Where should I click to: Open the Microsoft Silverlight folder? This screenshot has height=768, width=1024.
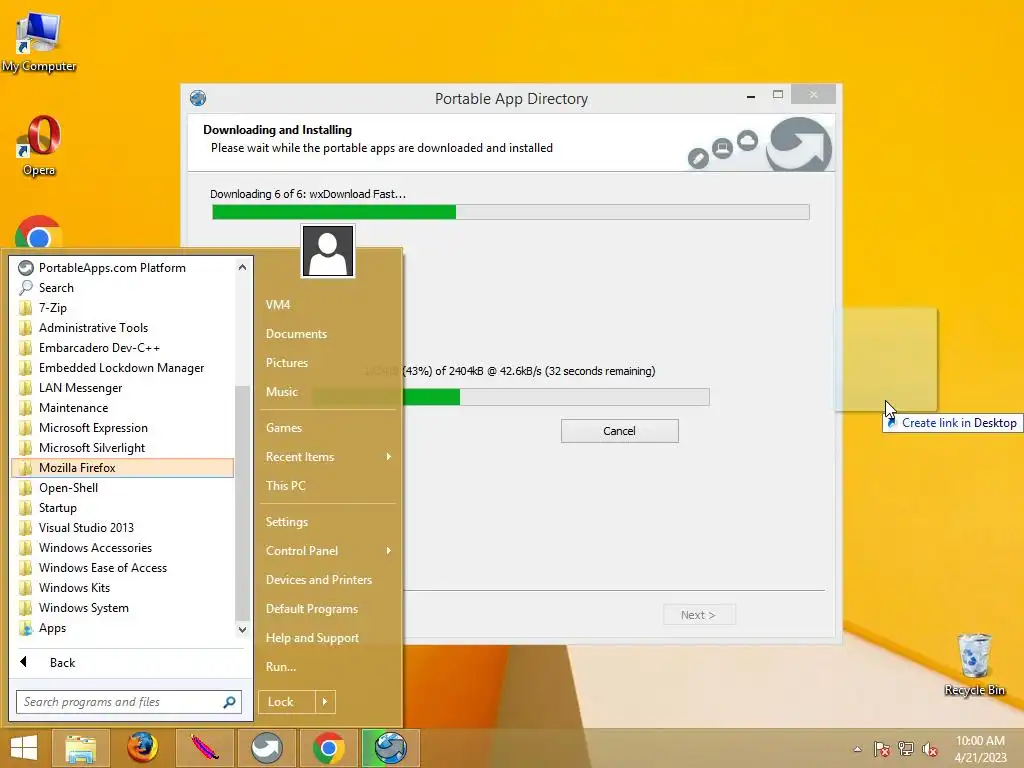[123, 448]
